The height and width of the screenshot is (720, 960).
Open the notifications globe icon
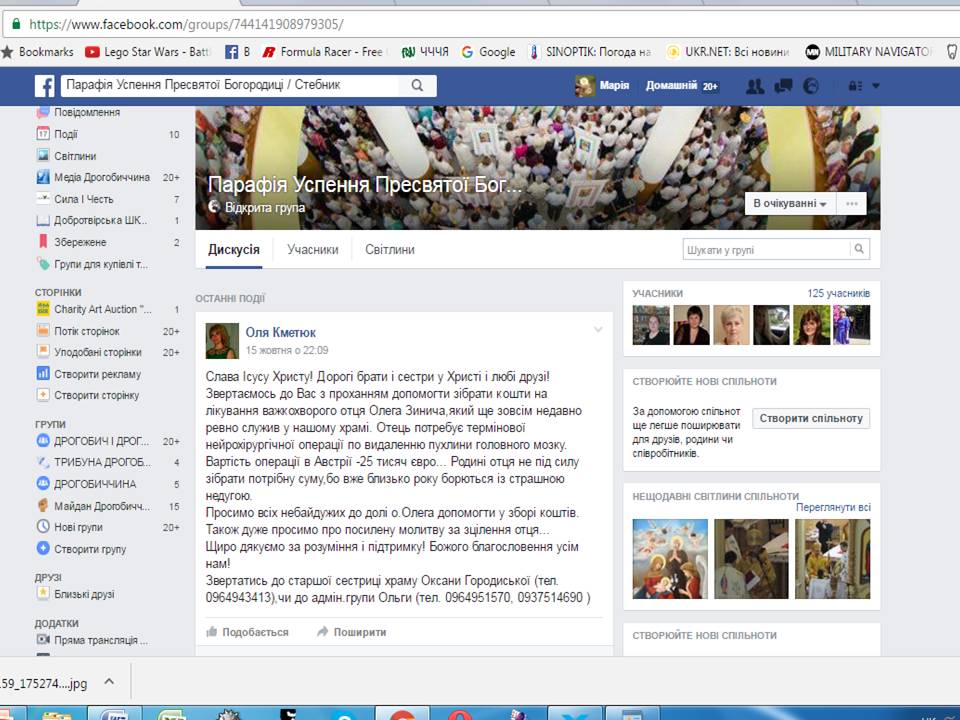(811, 86)
